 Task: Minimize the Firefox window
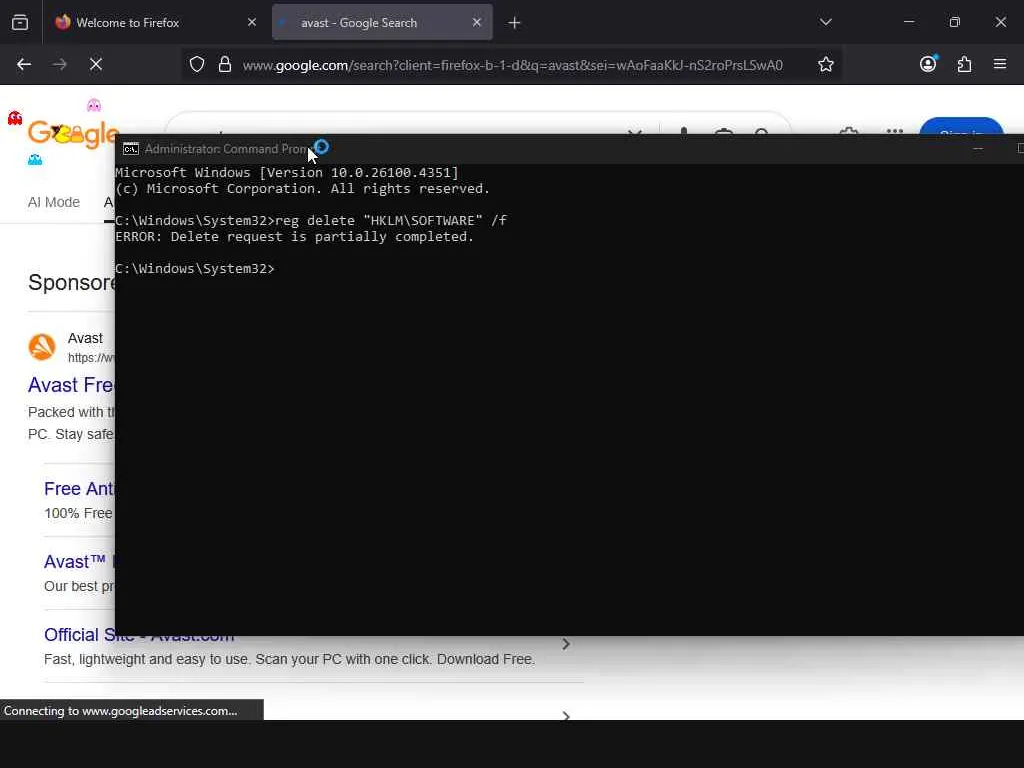click(909, 22)
